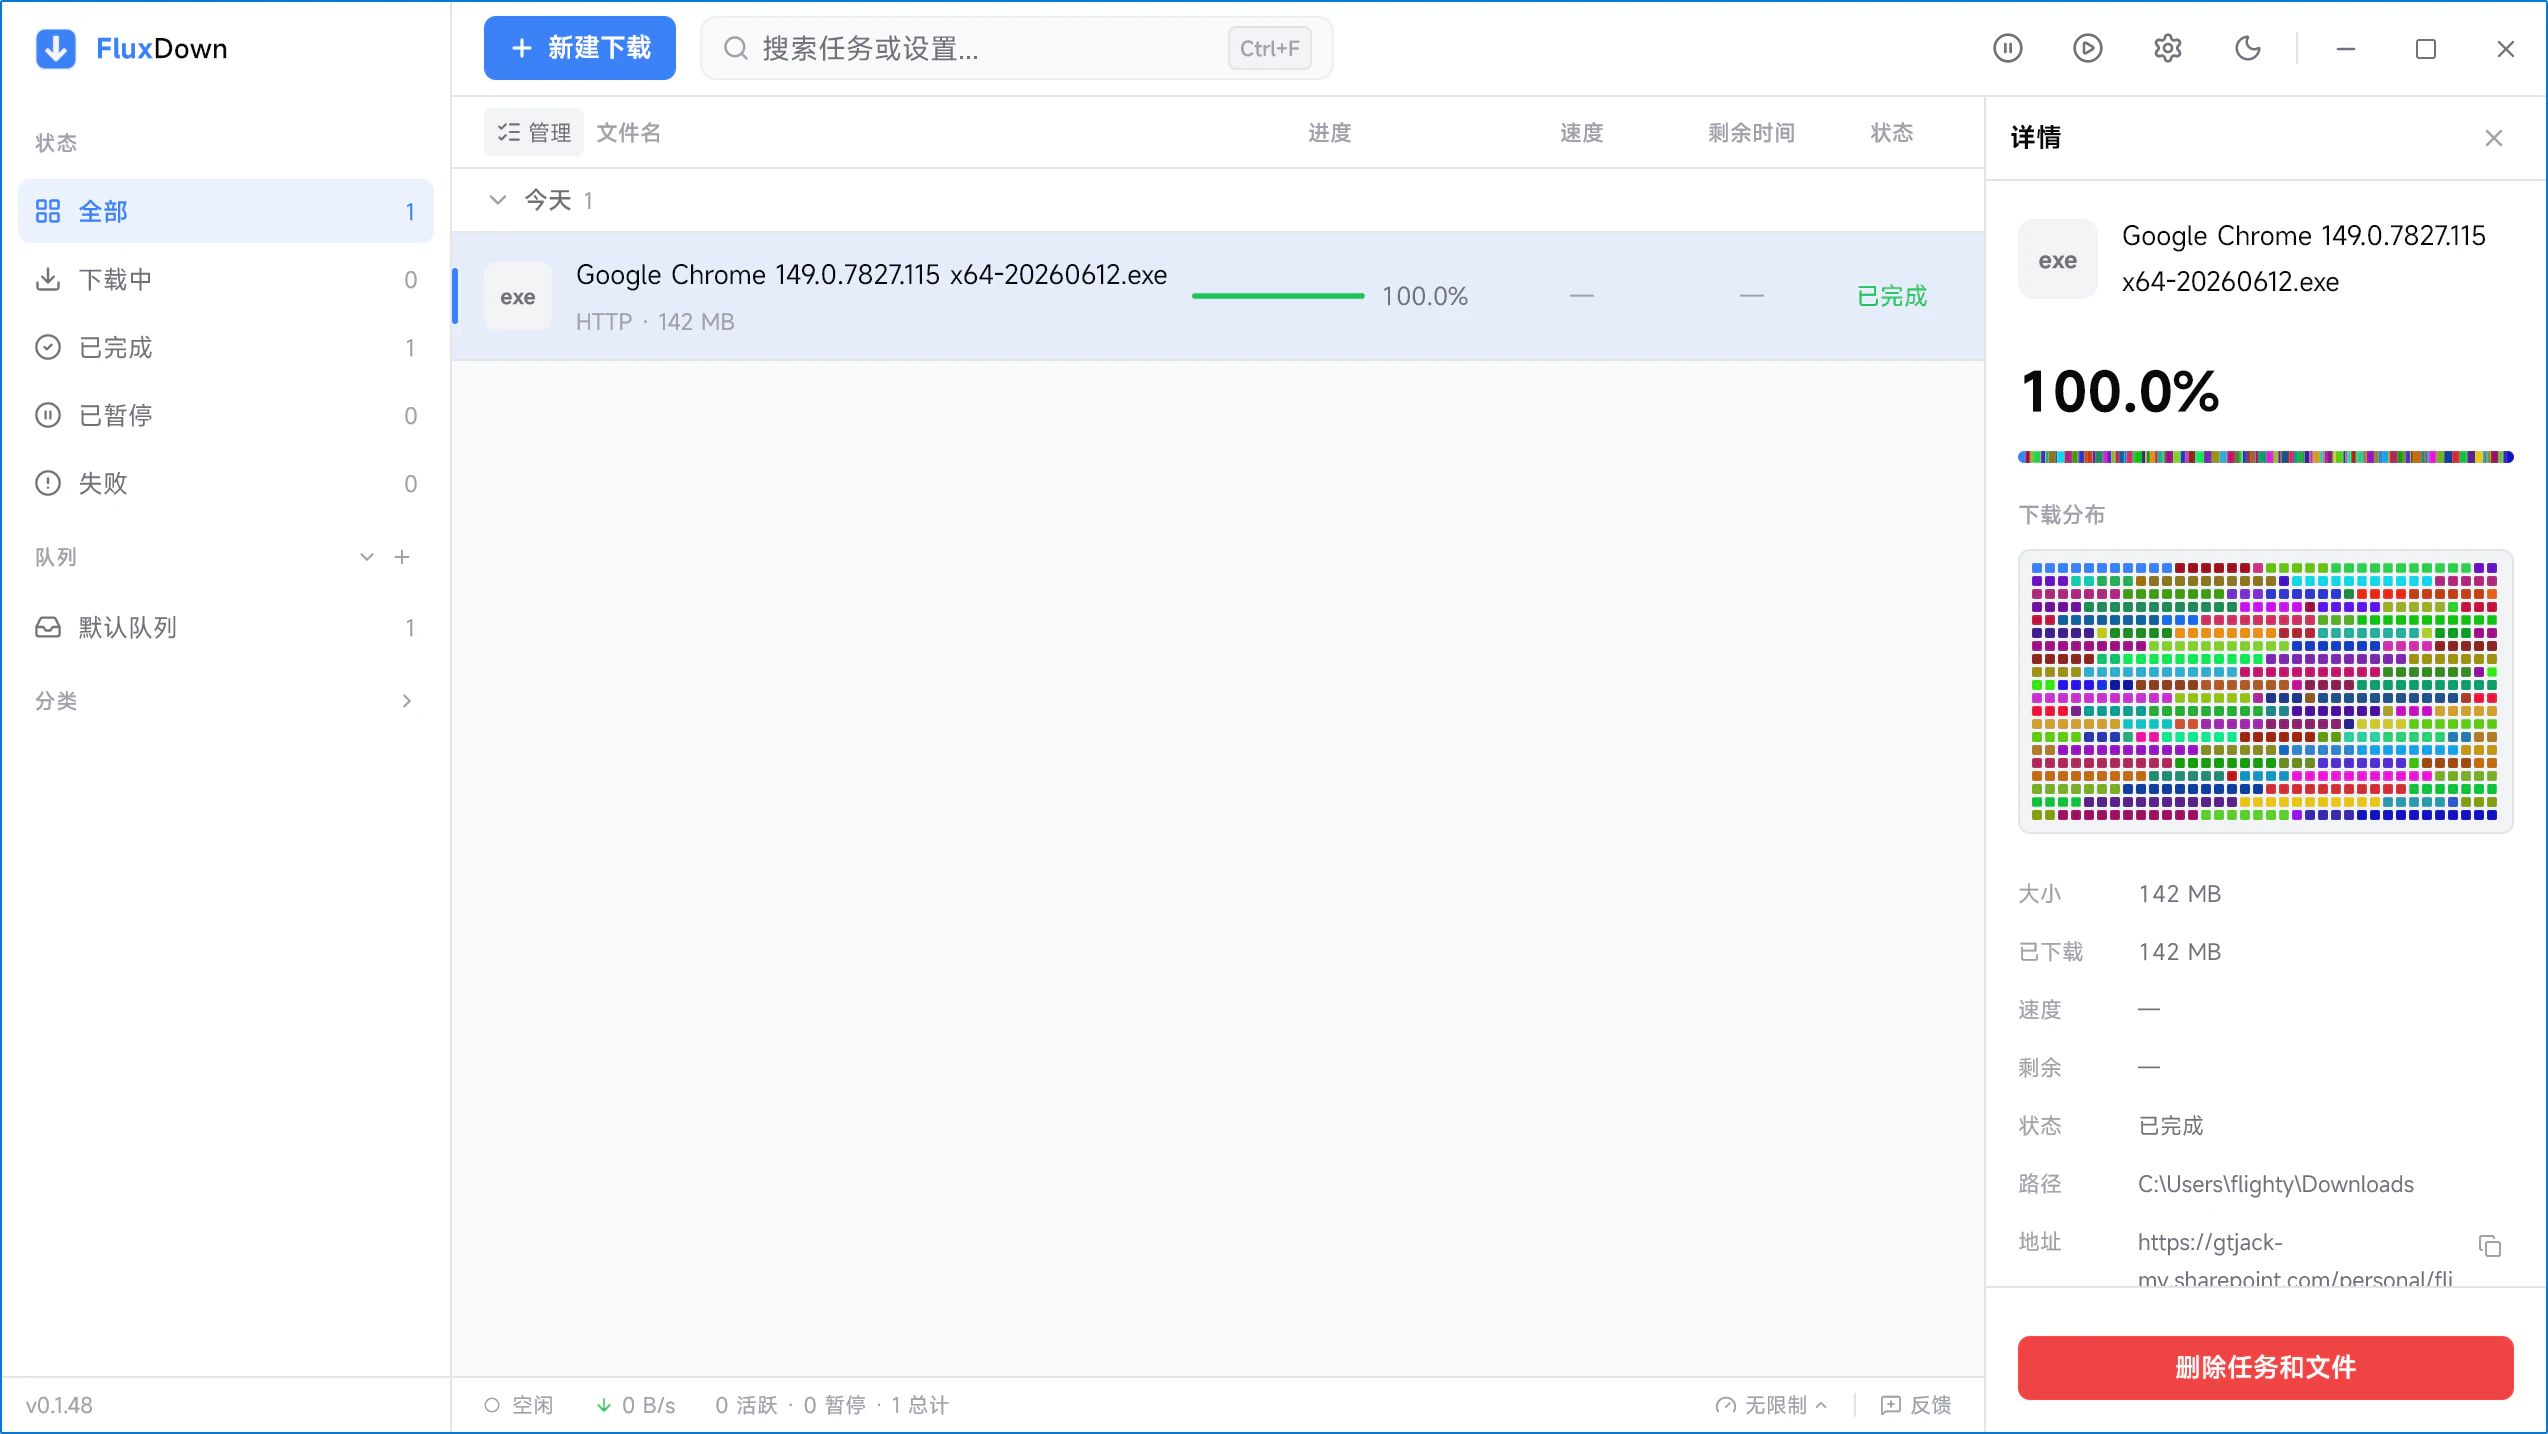This screenshot has width=2548, height=1434.
Task: Select the 已暂停 filter
Action: click(x=226, y=415)
